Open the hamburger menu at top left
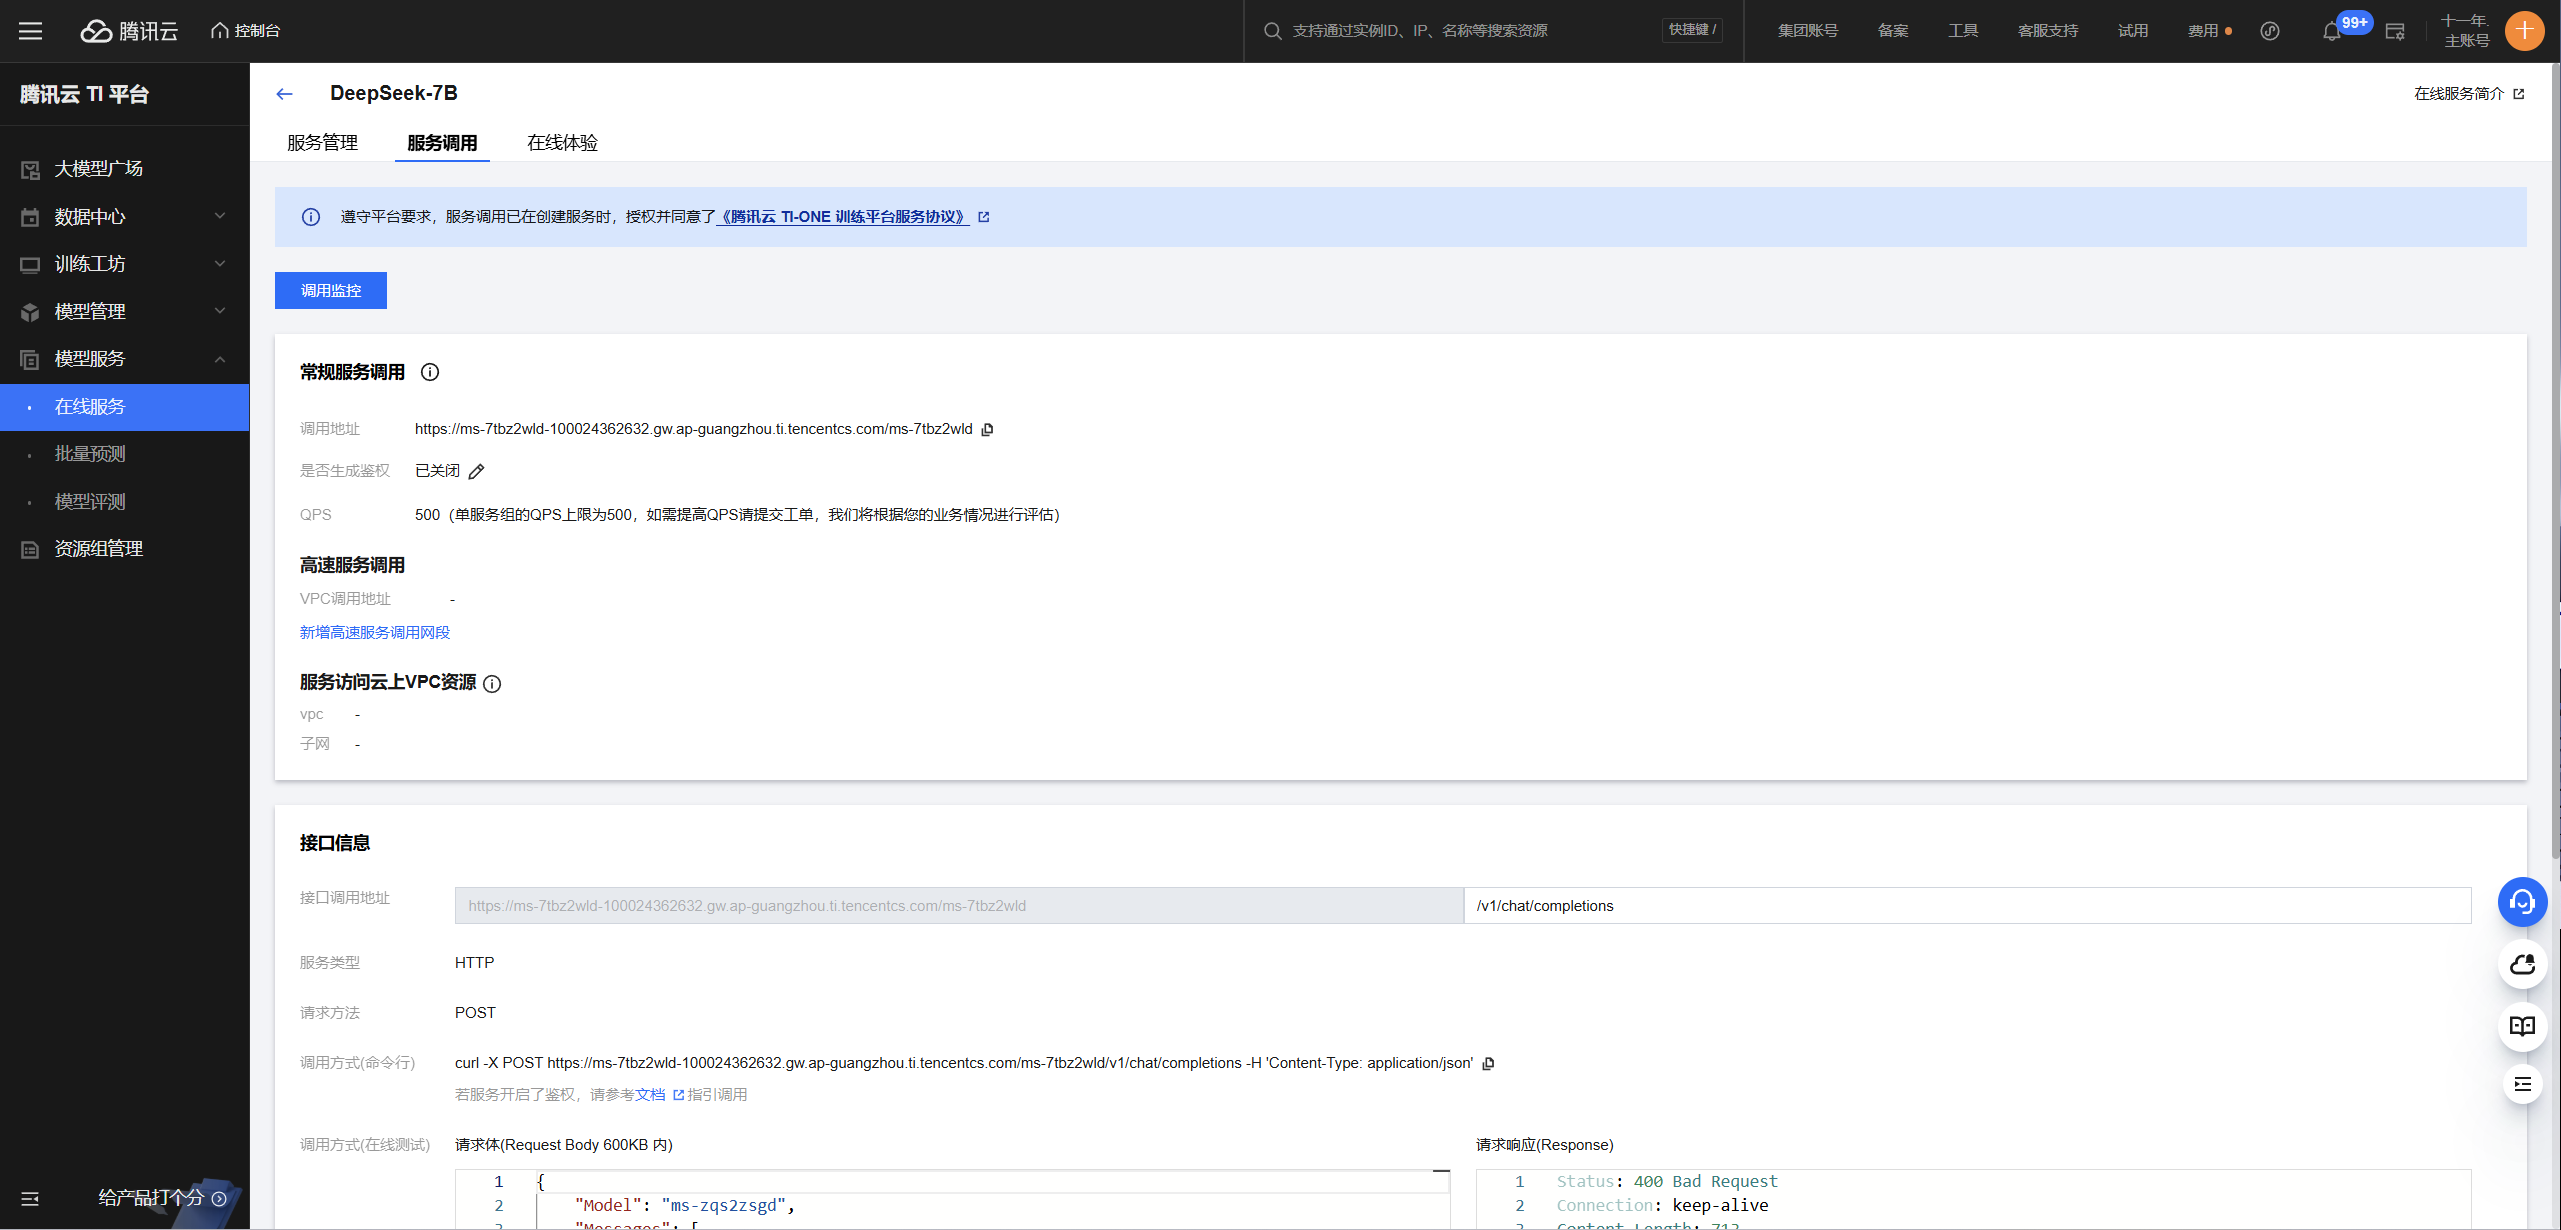Viewport: 2561px width, 1230px height. click(x=31, y=31)
